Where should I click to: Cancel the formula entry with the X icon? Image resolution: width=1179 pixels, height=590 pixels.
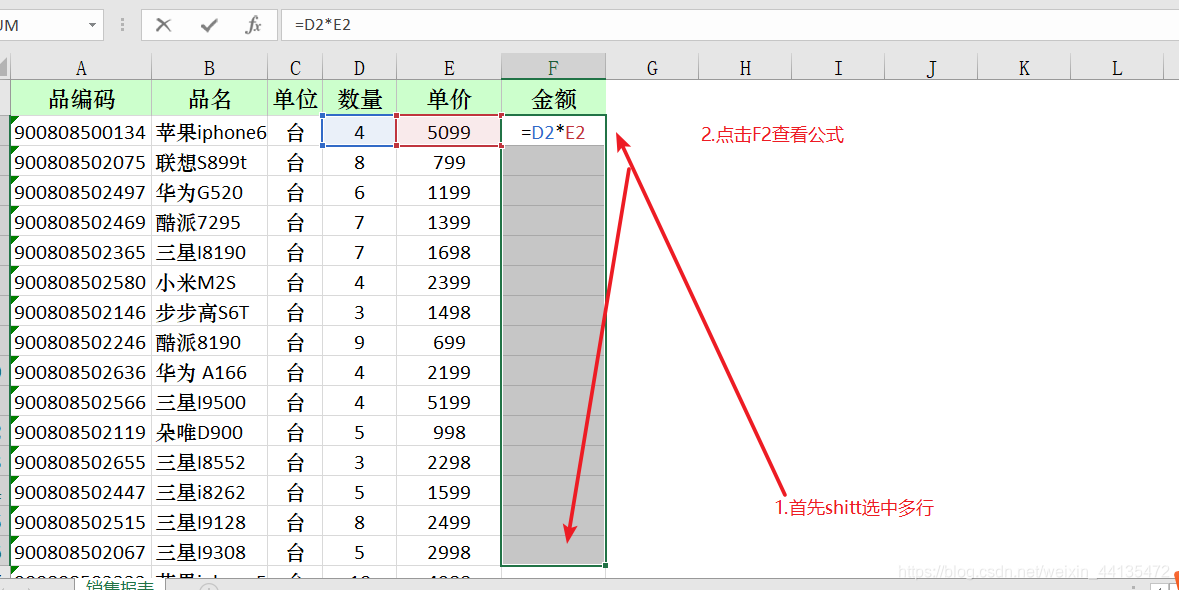165,25
